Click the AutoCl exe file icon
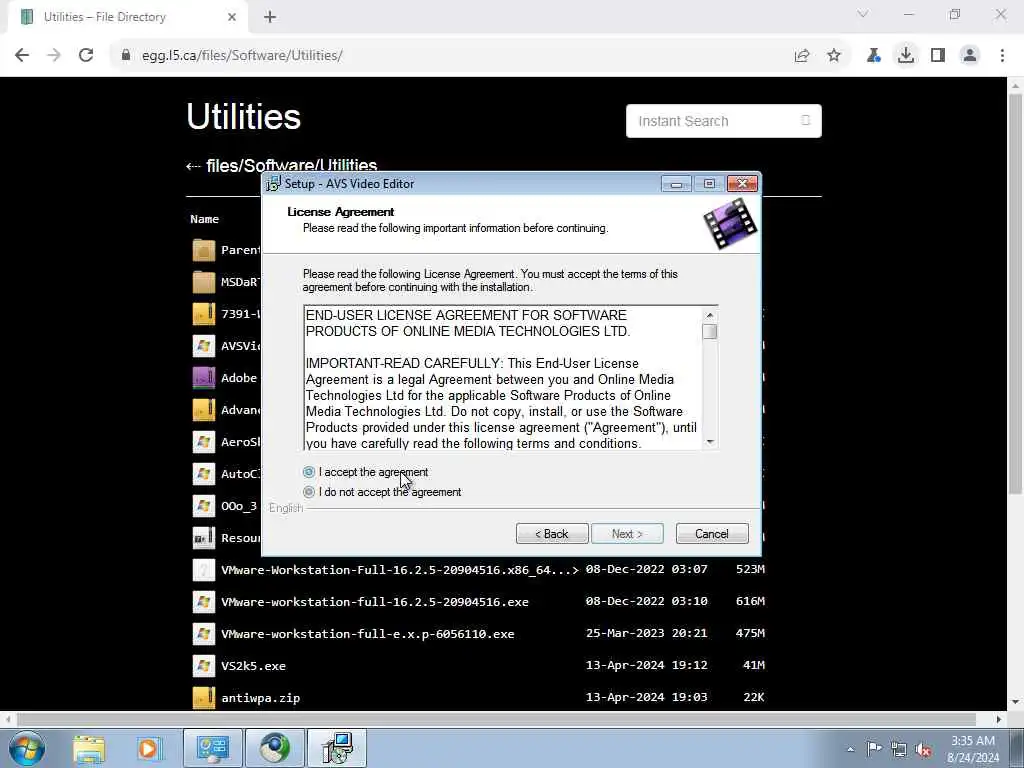 [204, 473]
